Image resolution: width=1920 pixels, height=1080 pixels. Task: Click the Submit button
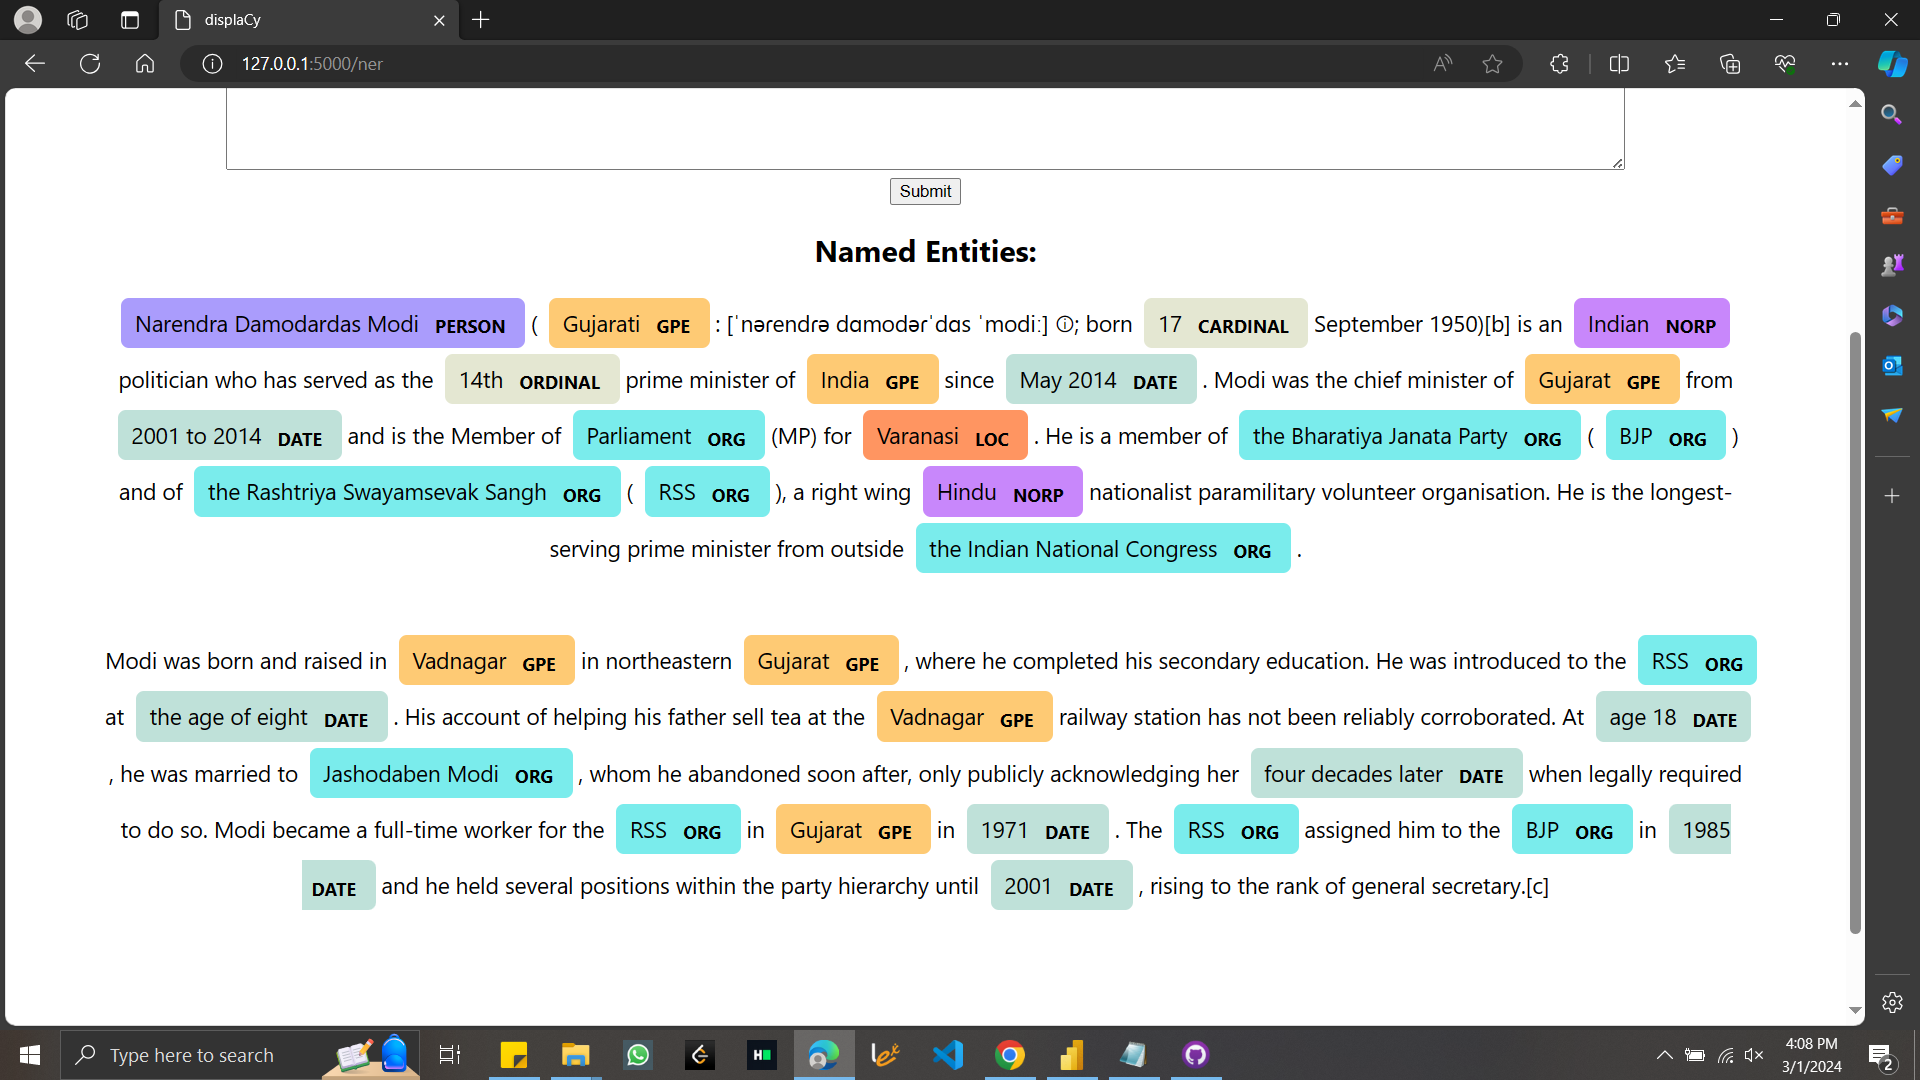925,191
